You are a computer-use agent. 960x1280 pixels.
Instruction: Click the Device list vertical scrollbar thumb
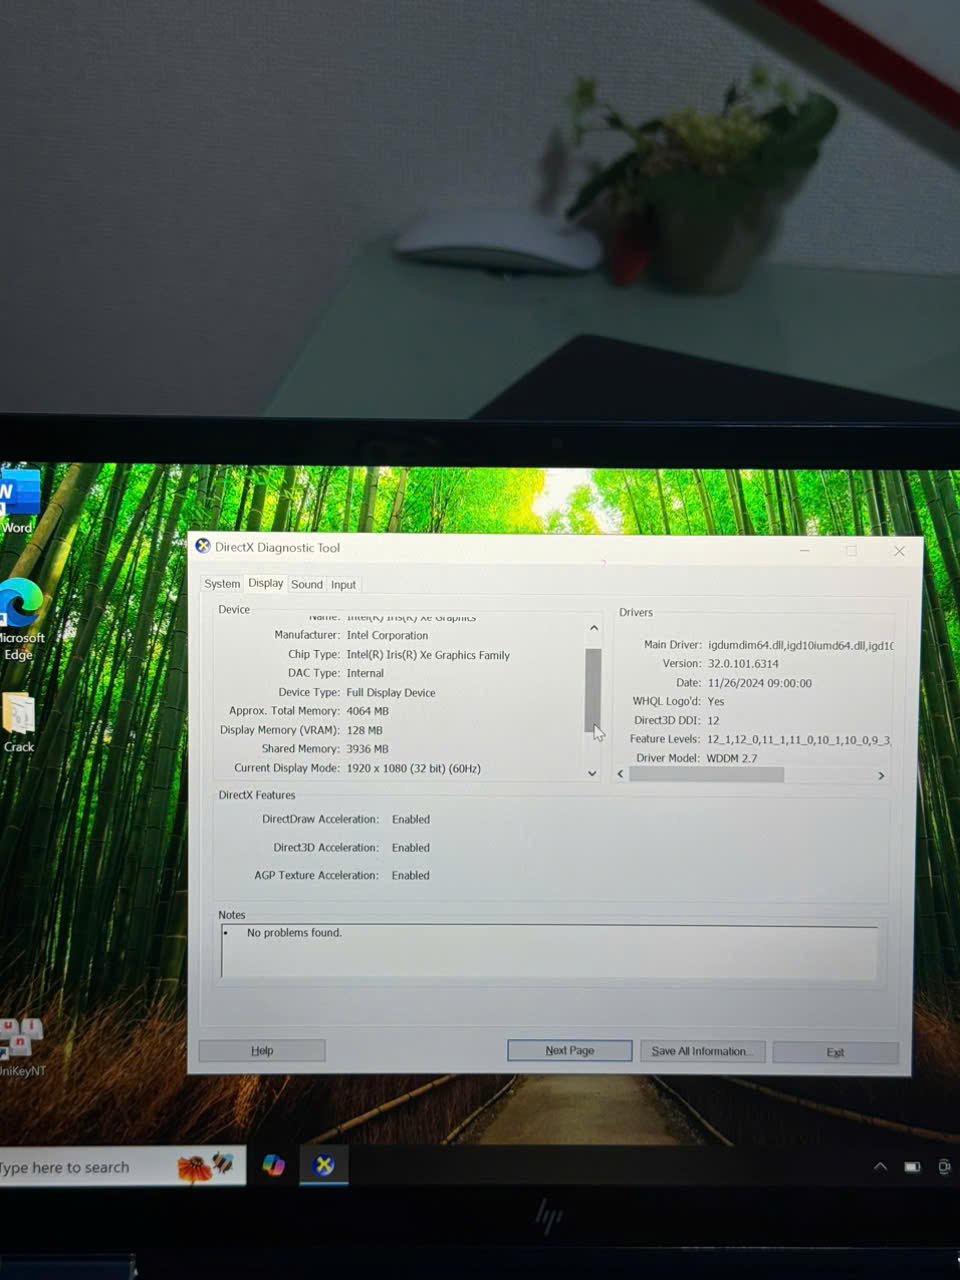(593, 690)
